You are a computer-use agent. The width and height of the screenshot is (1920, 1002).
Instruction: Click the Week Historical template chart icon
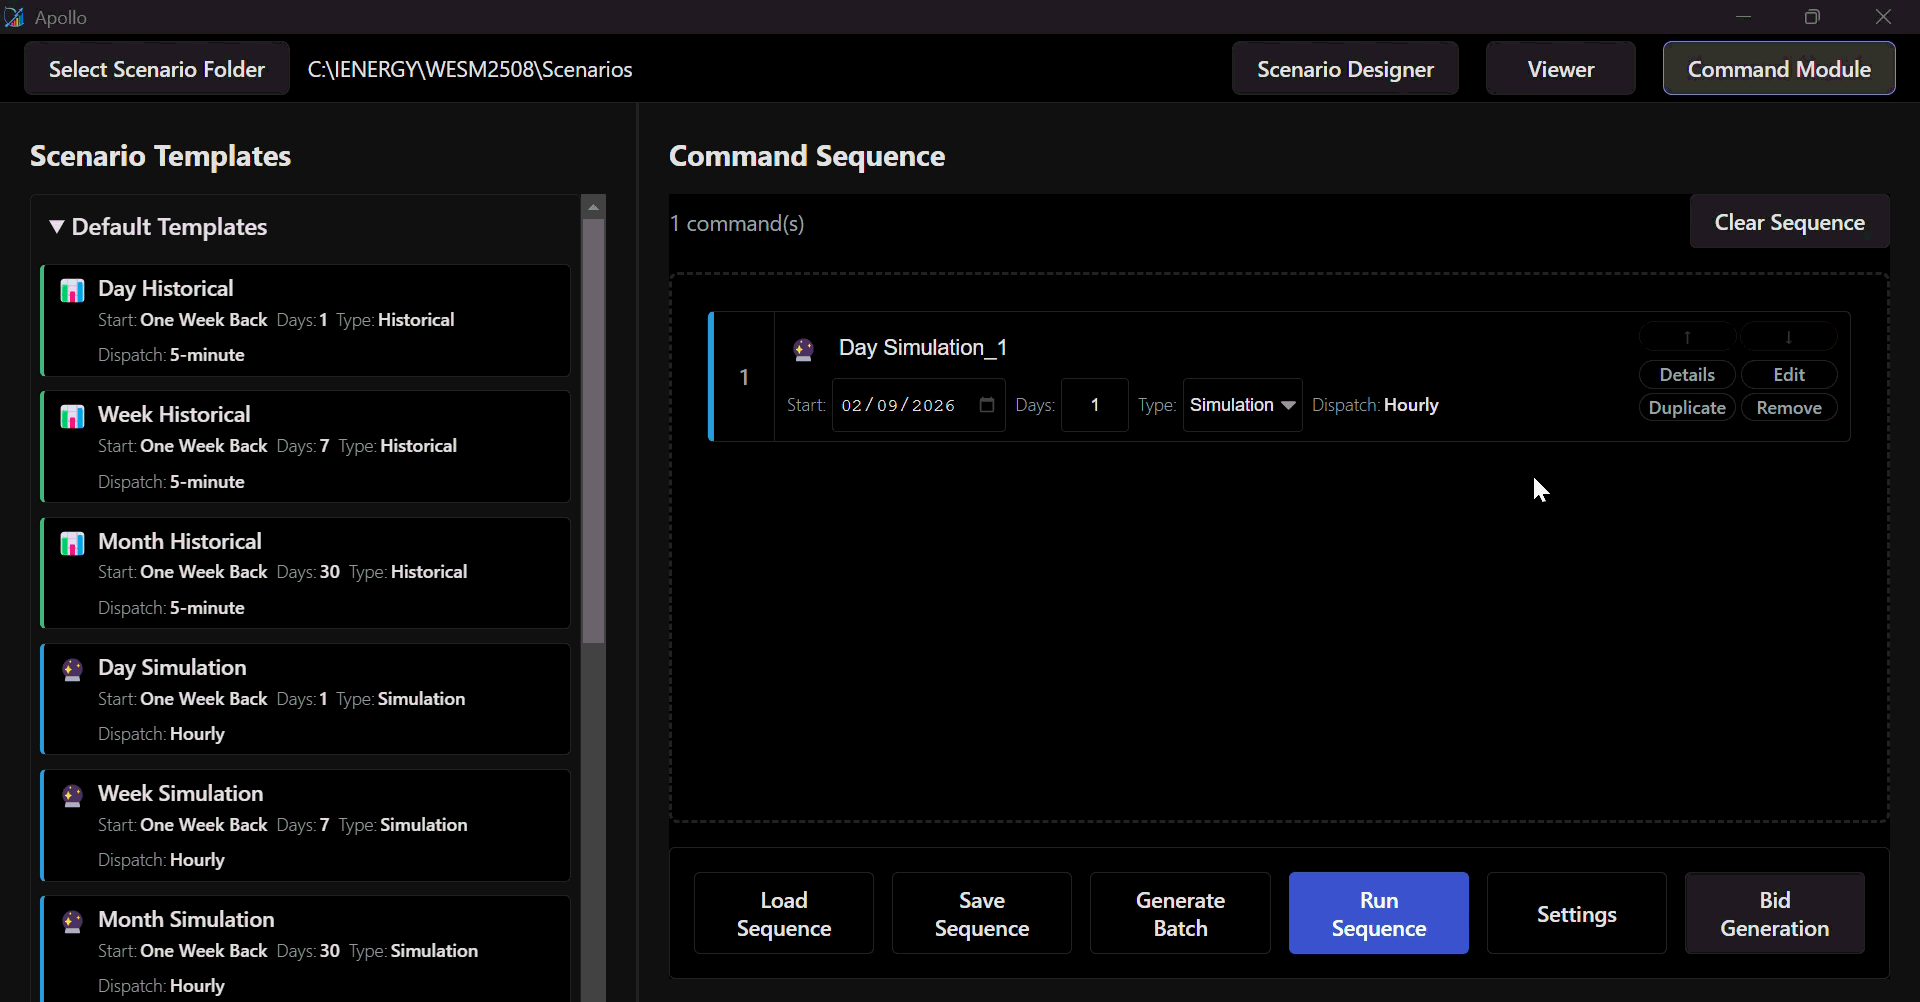(71, 417)
